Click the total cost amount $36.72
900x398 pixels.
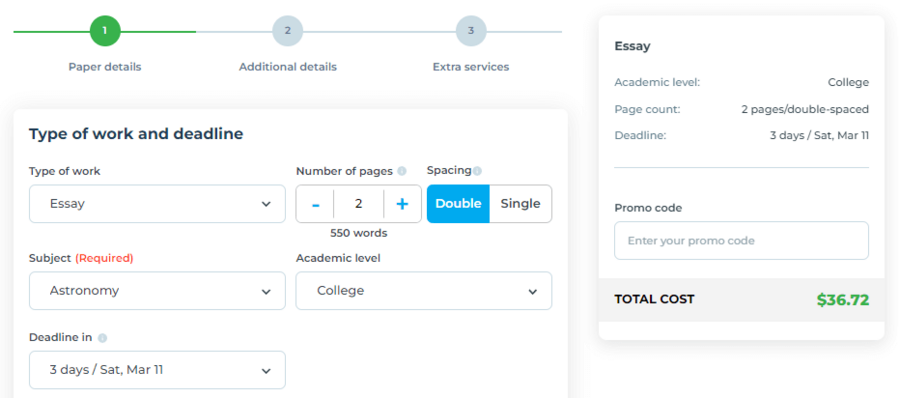(843, 300)
